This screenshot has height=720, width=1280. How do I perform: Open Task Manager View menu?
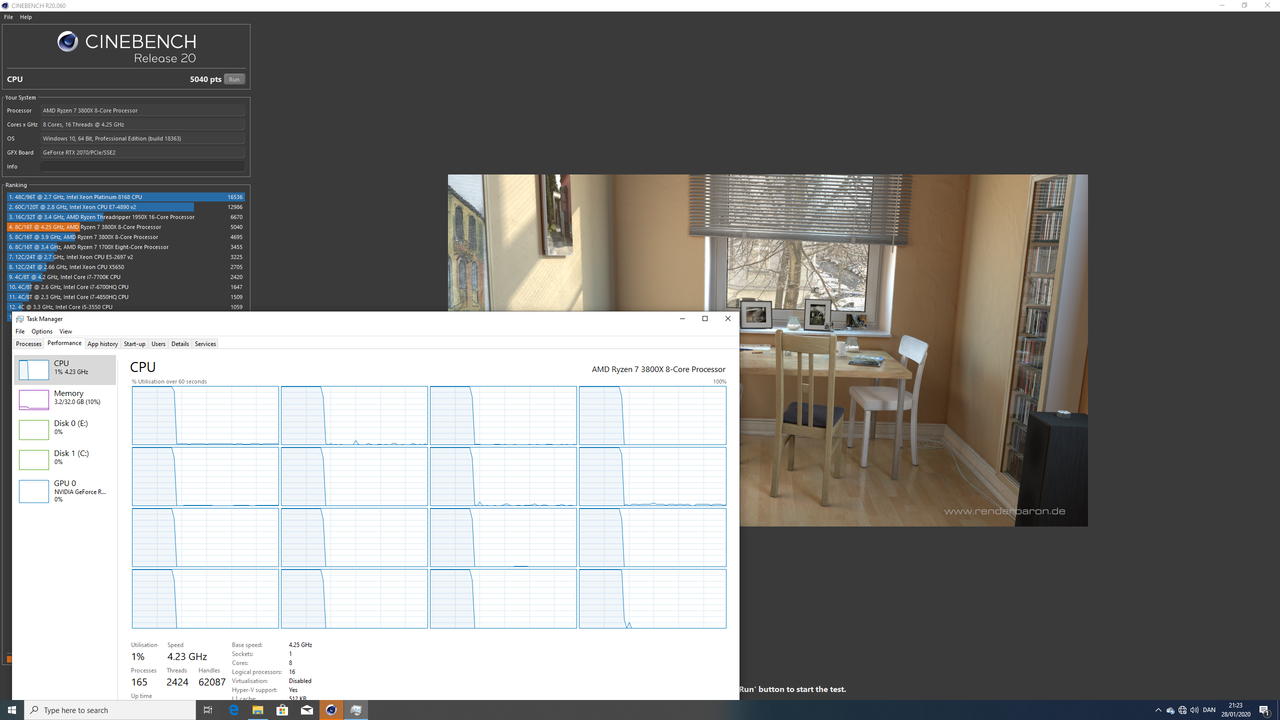[66, 331]
